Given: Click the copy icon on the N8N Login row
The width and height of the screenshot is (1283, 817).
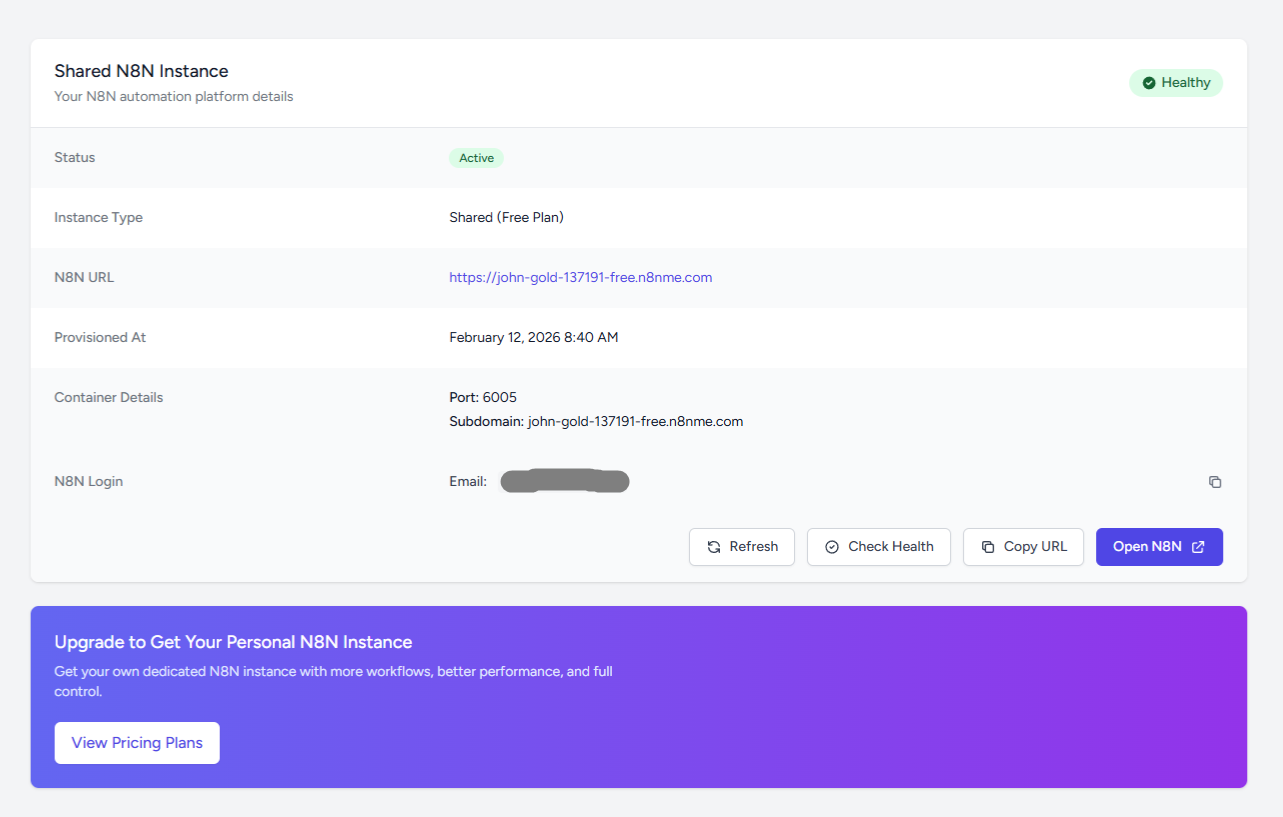Looking at the screenshot, I should coord(1215,481).
